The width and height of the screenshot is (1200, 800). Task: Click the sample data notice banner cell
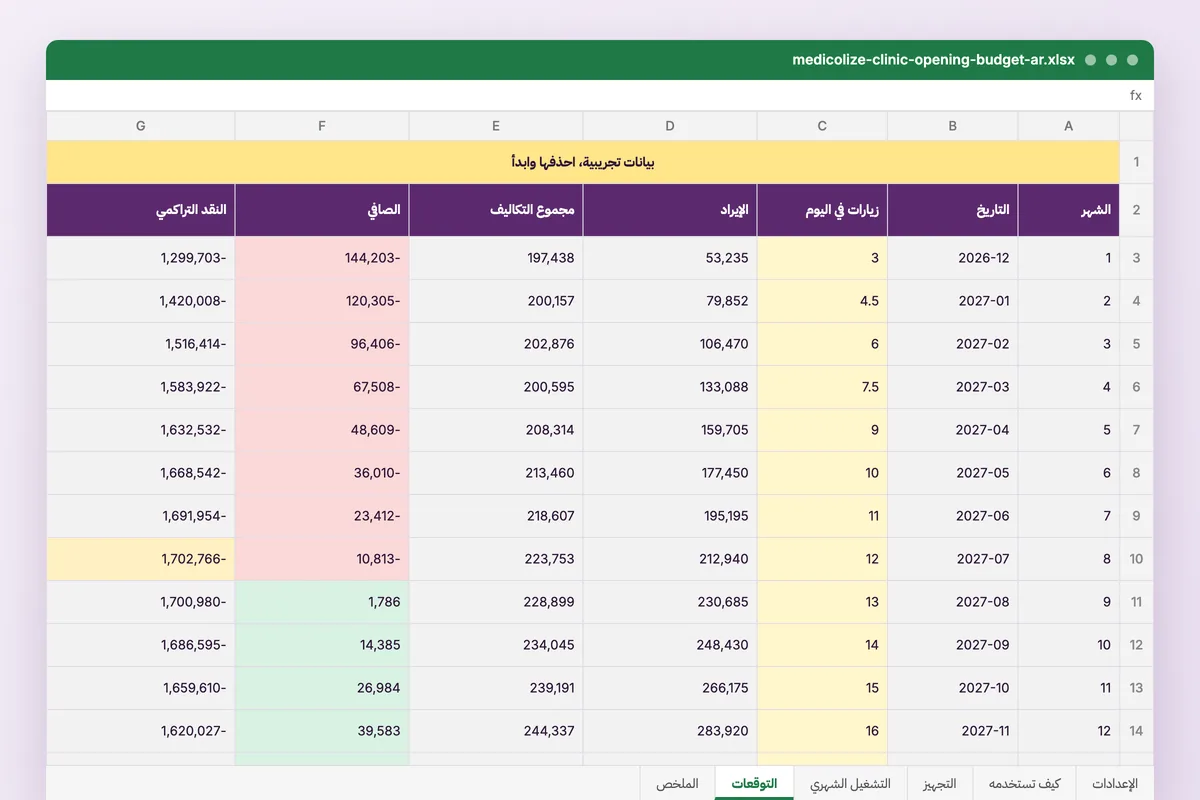[x=583, y=162]
